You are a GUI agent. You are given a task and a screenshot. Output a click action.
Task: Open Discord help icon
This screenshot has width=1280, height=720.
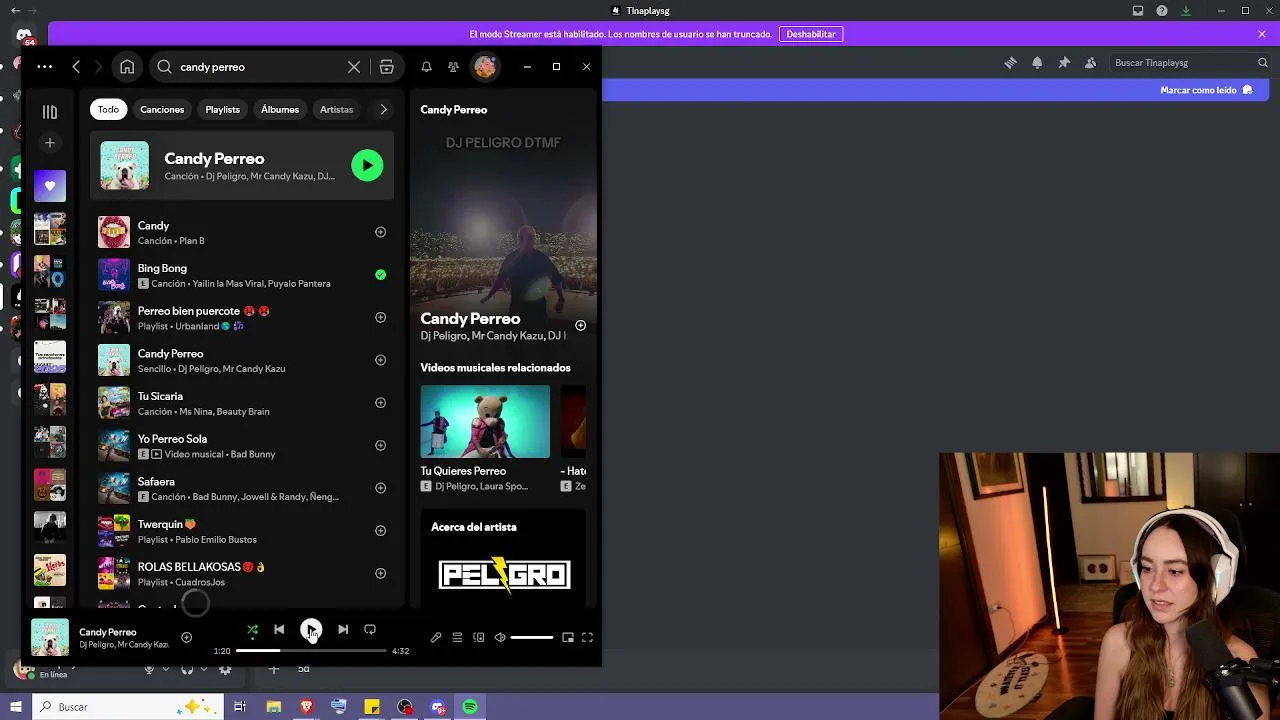pos(1162,11)
